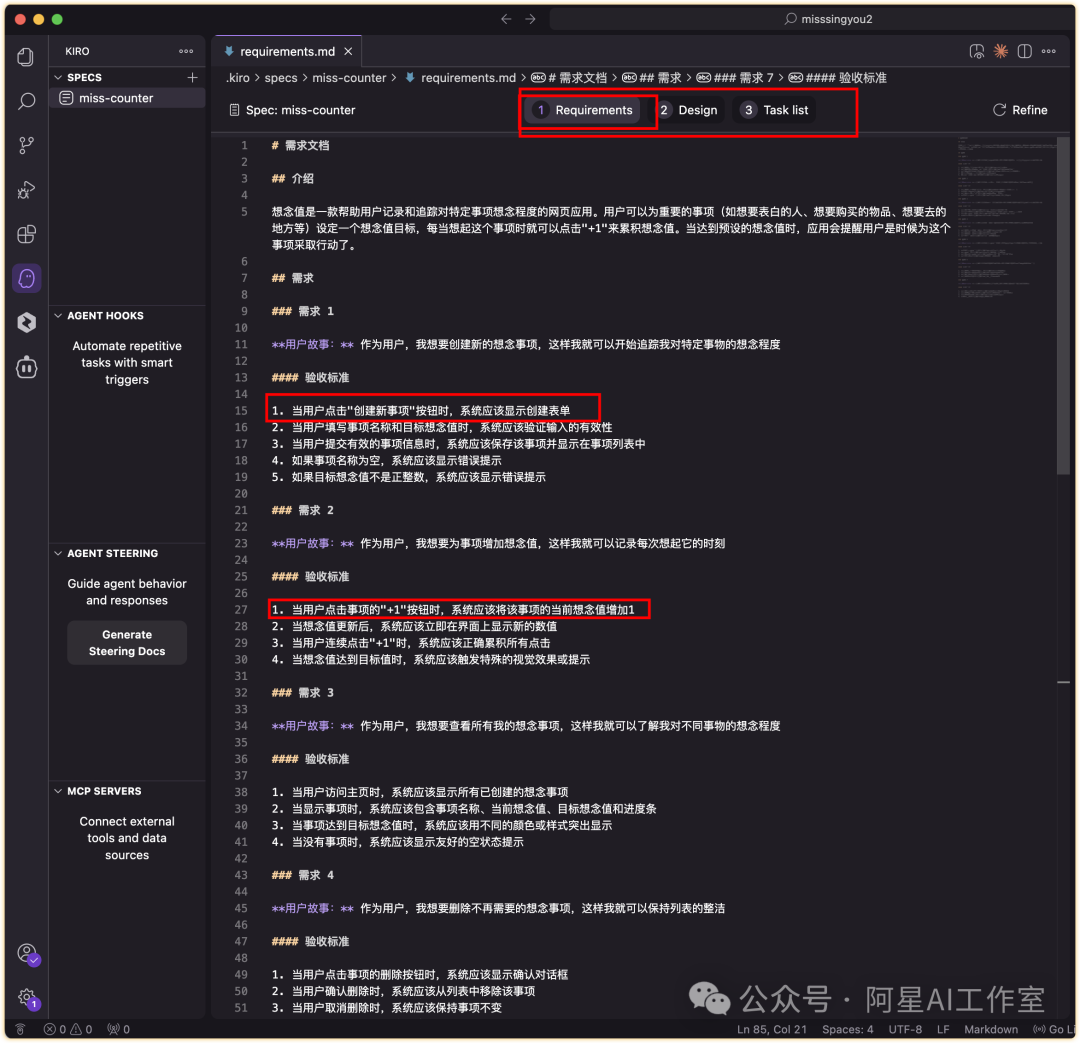This screenshot has width=1080, height=1043.
Task: Click Ln 85, Col 21 status entry
Action: pos(771,1029)
